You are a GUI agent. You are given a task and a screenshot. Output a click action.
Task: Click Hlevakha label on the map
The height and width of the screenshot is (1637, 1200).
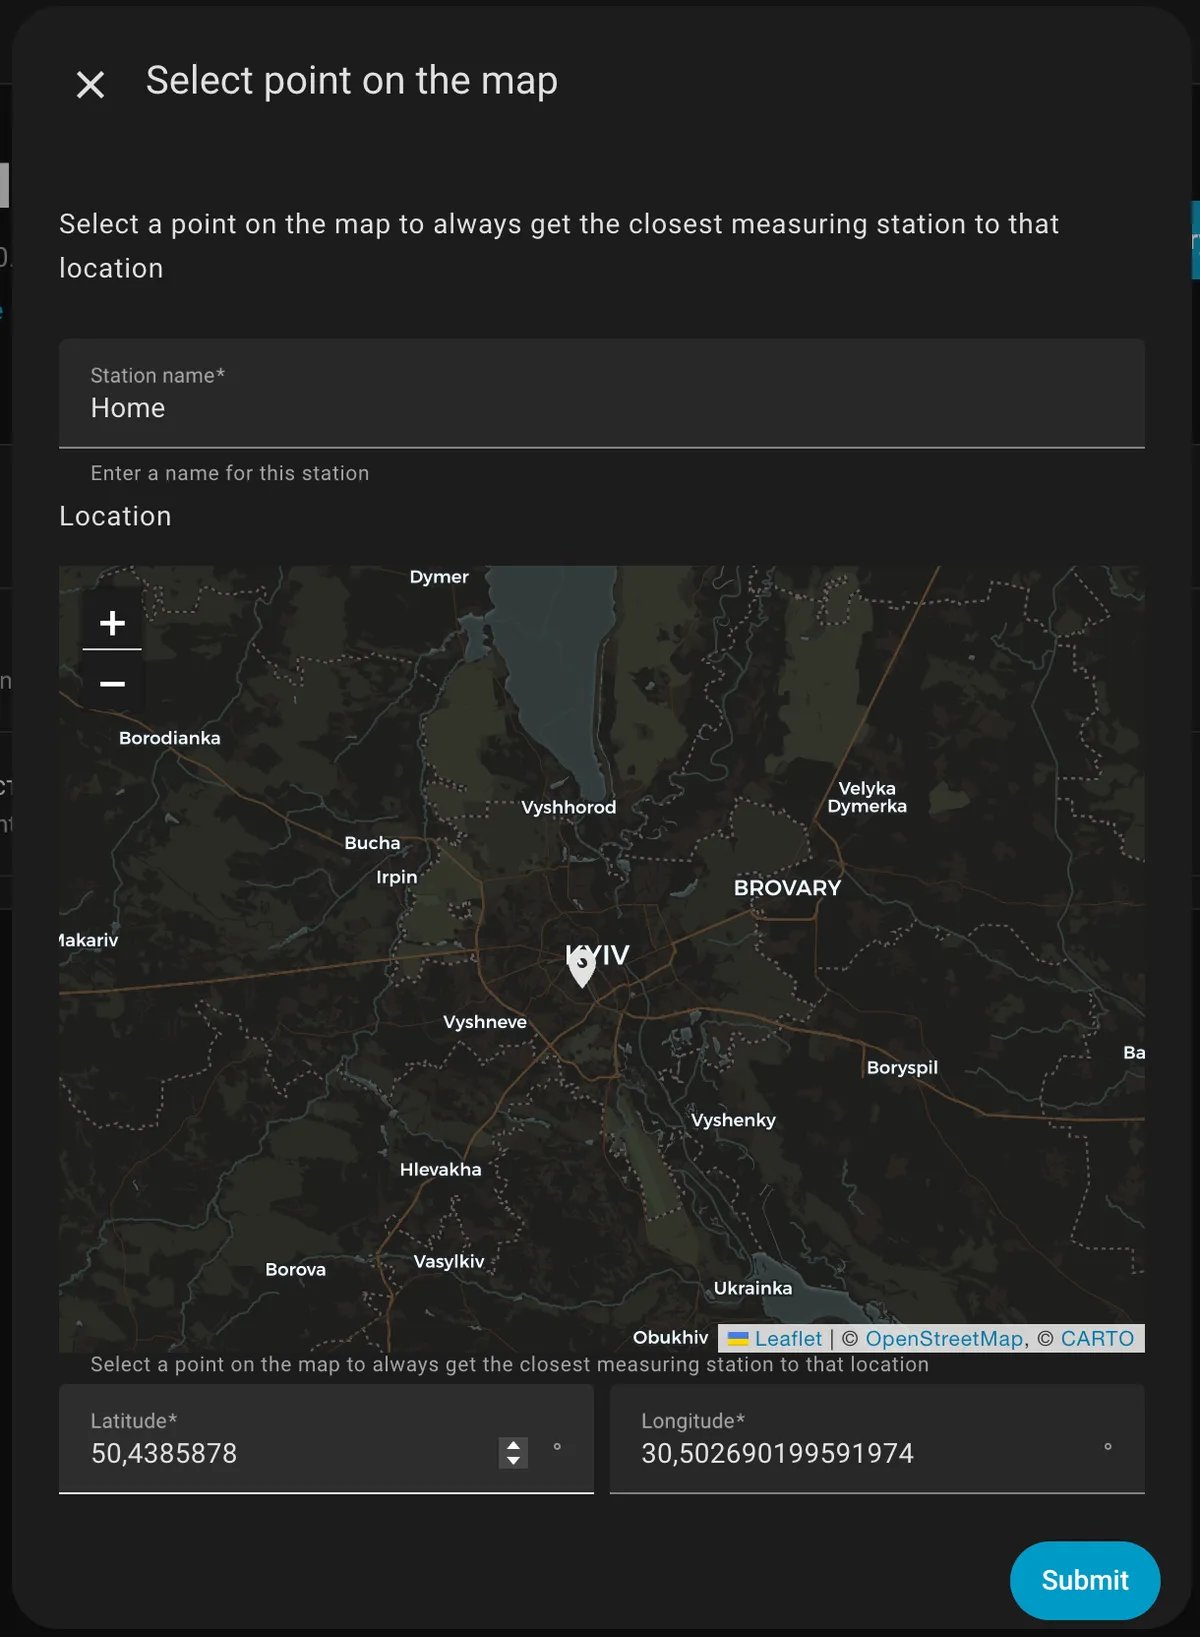point(440,1170)
